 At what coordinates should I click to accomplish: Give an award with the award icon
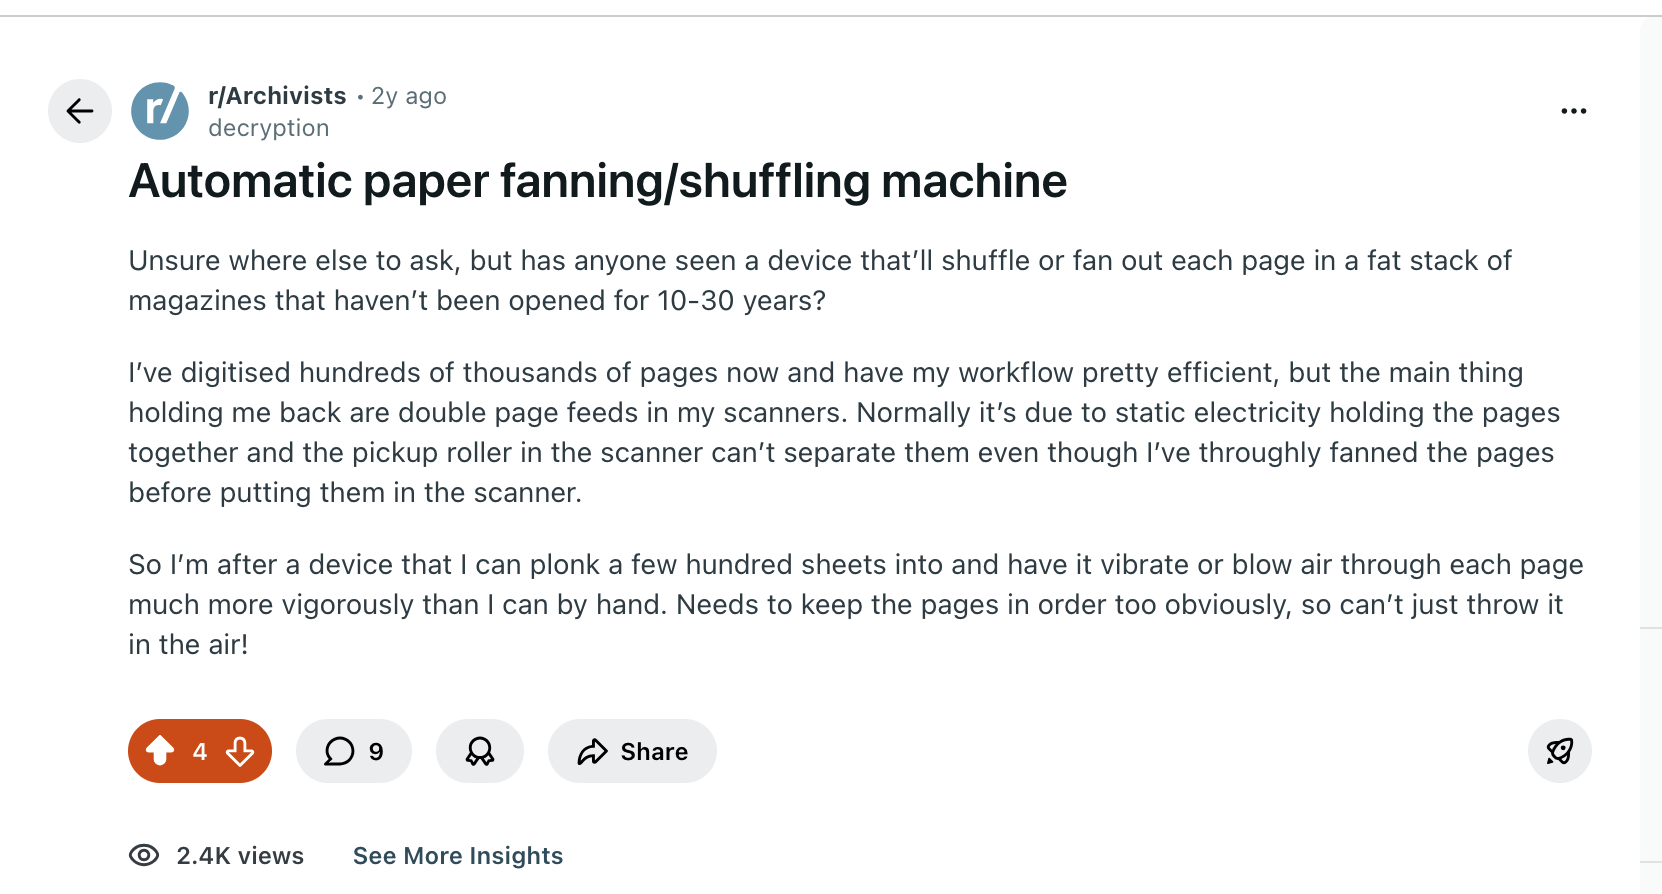tap(480, 751)
